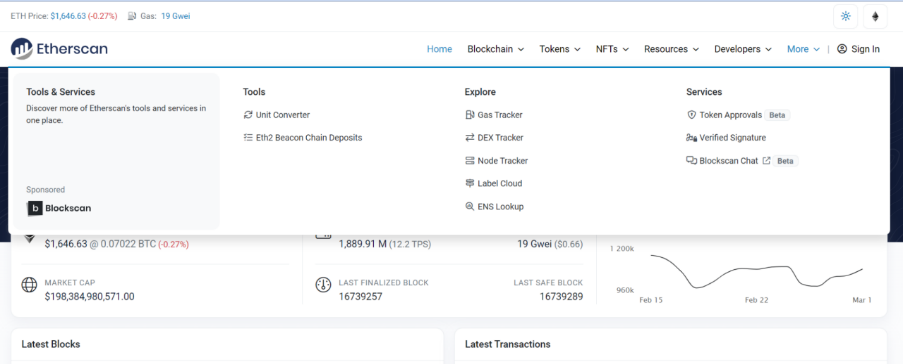The image size is (903, 364).
Task: Expand the Resources dropdown menu
Action: (x=671, y=49)
